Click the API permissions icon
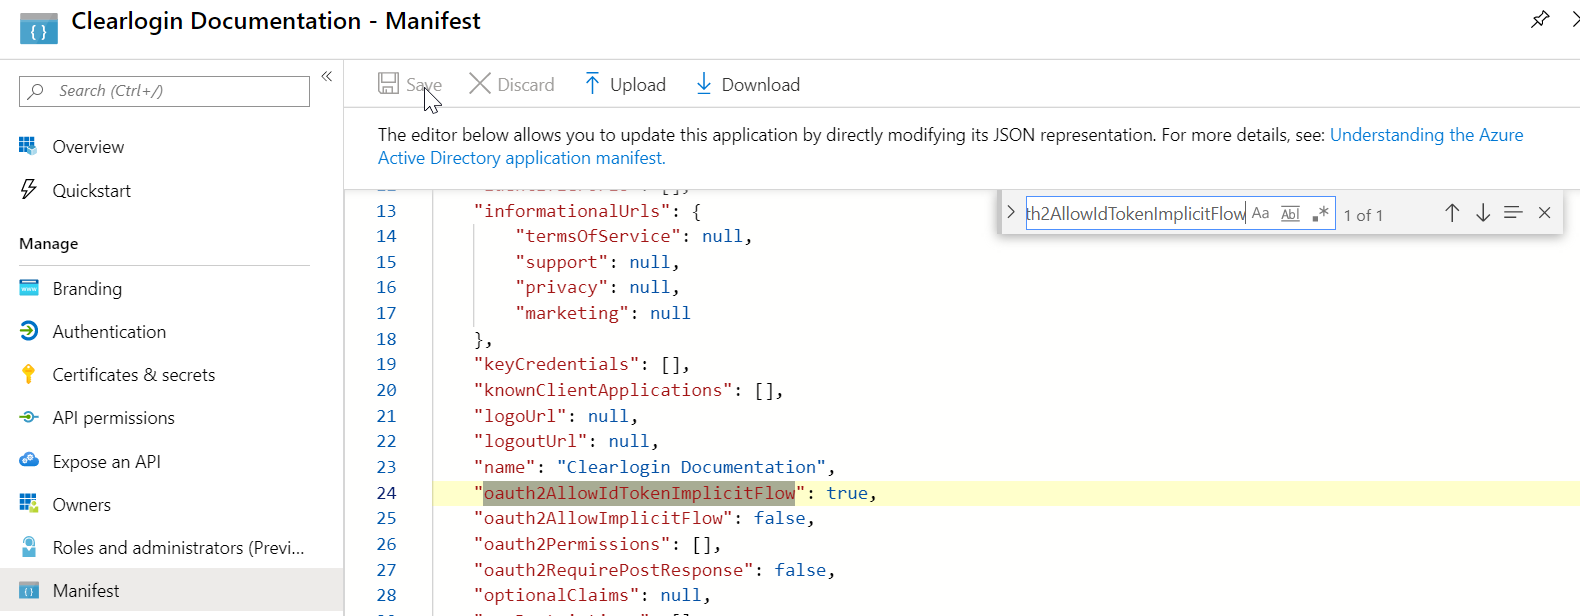Viewport: 1580px width, 616px height. tap(29, 418)
